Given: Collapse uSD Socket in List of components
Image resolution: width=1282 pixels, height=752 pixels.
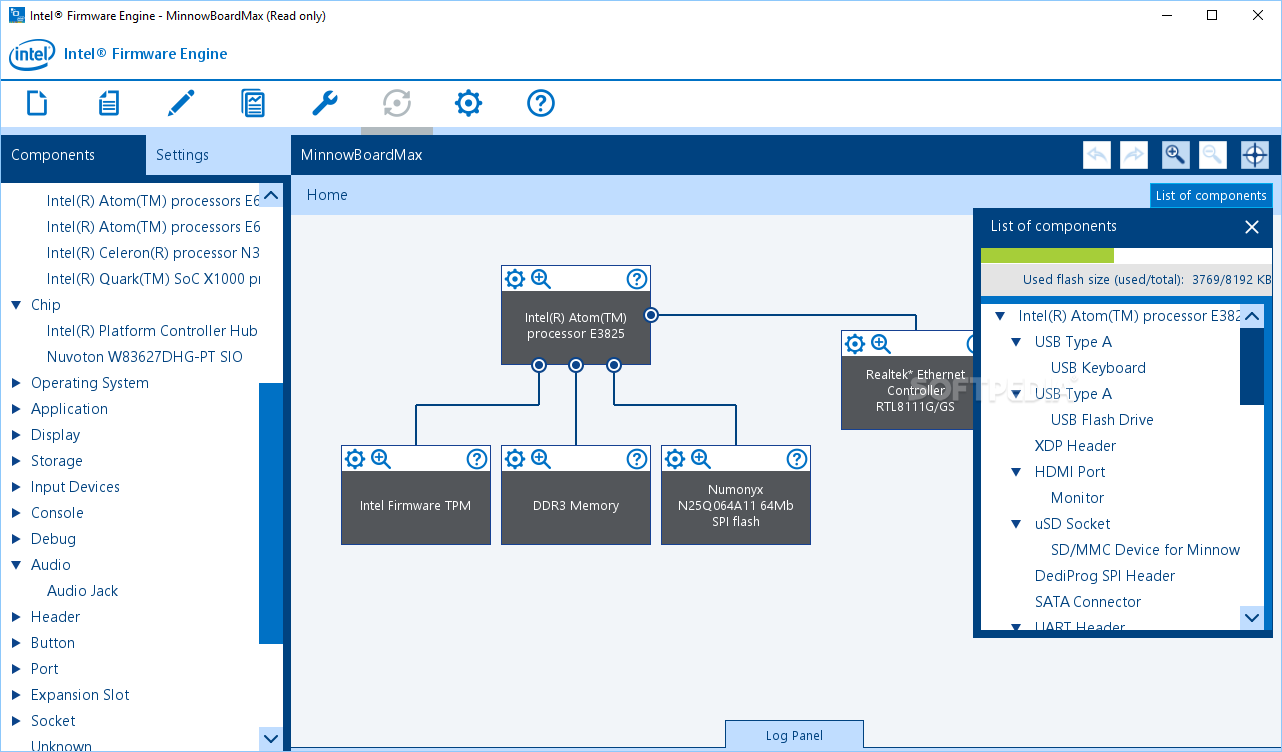Looking at the screenshot, I should coord(1016,524).
